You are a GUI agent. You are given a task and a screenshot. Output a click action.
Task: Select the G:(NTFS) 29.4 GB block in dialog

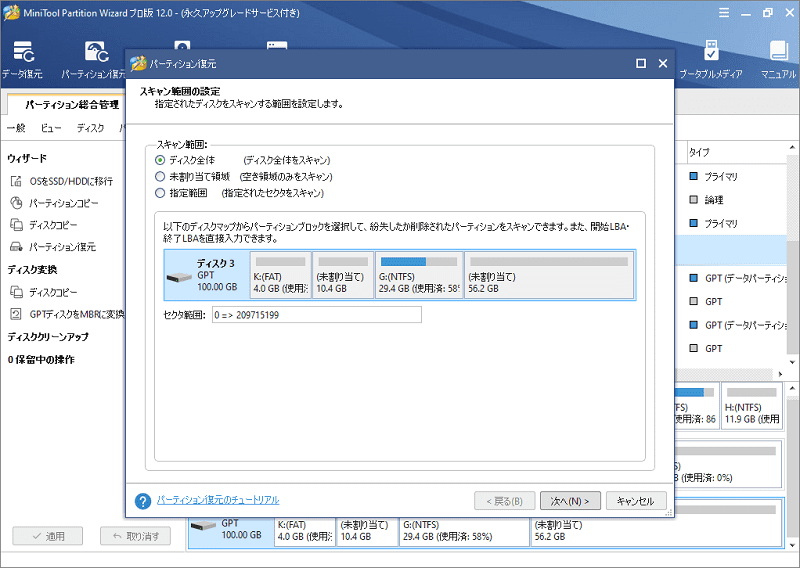pos(419,275)
